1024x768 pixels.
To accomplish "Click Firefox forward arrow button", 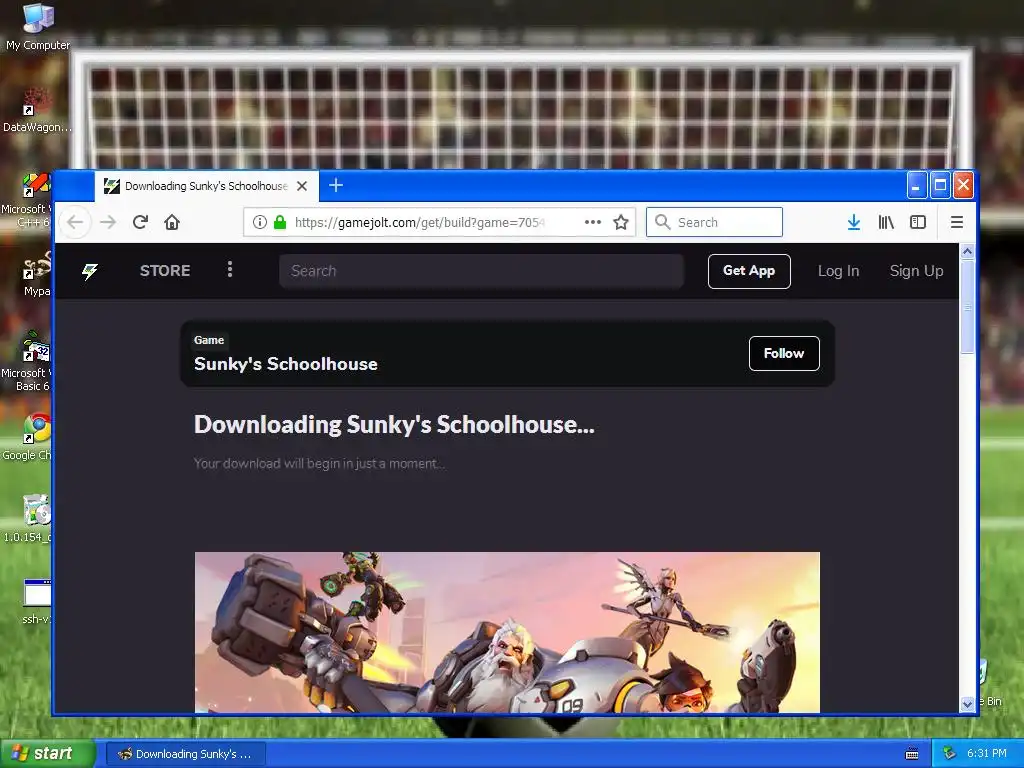I will click(x=108, y=223).
